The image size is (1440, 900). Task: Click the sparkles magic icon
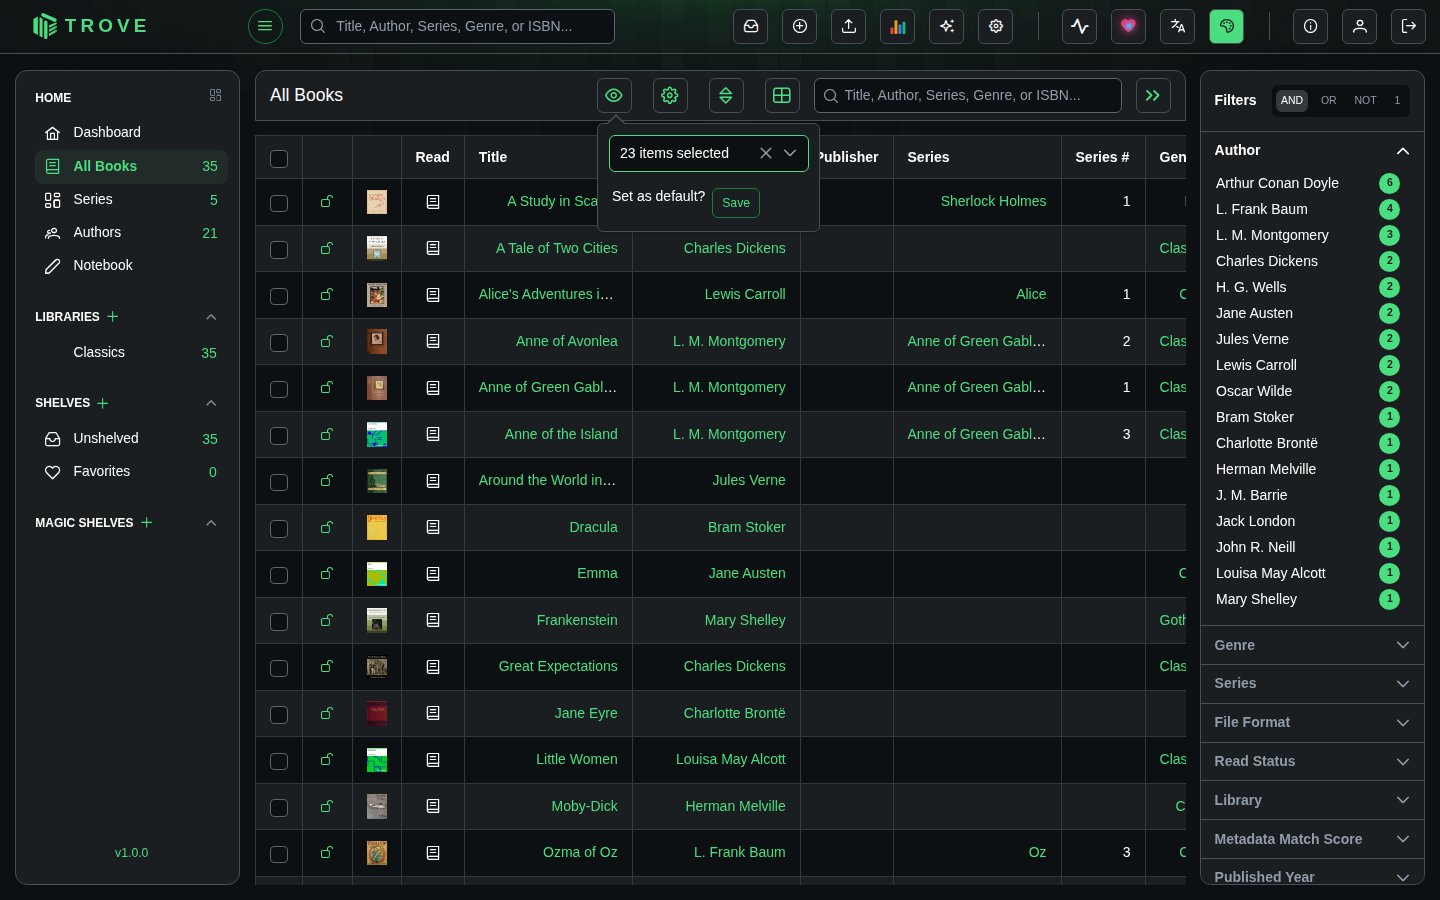point(947,26)
